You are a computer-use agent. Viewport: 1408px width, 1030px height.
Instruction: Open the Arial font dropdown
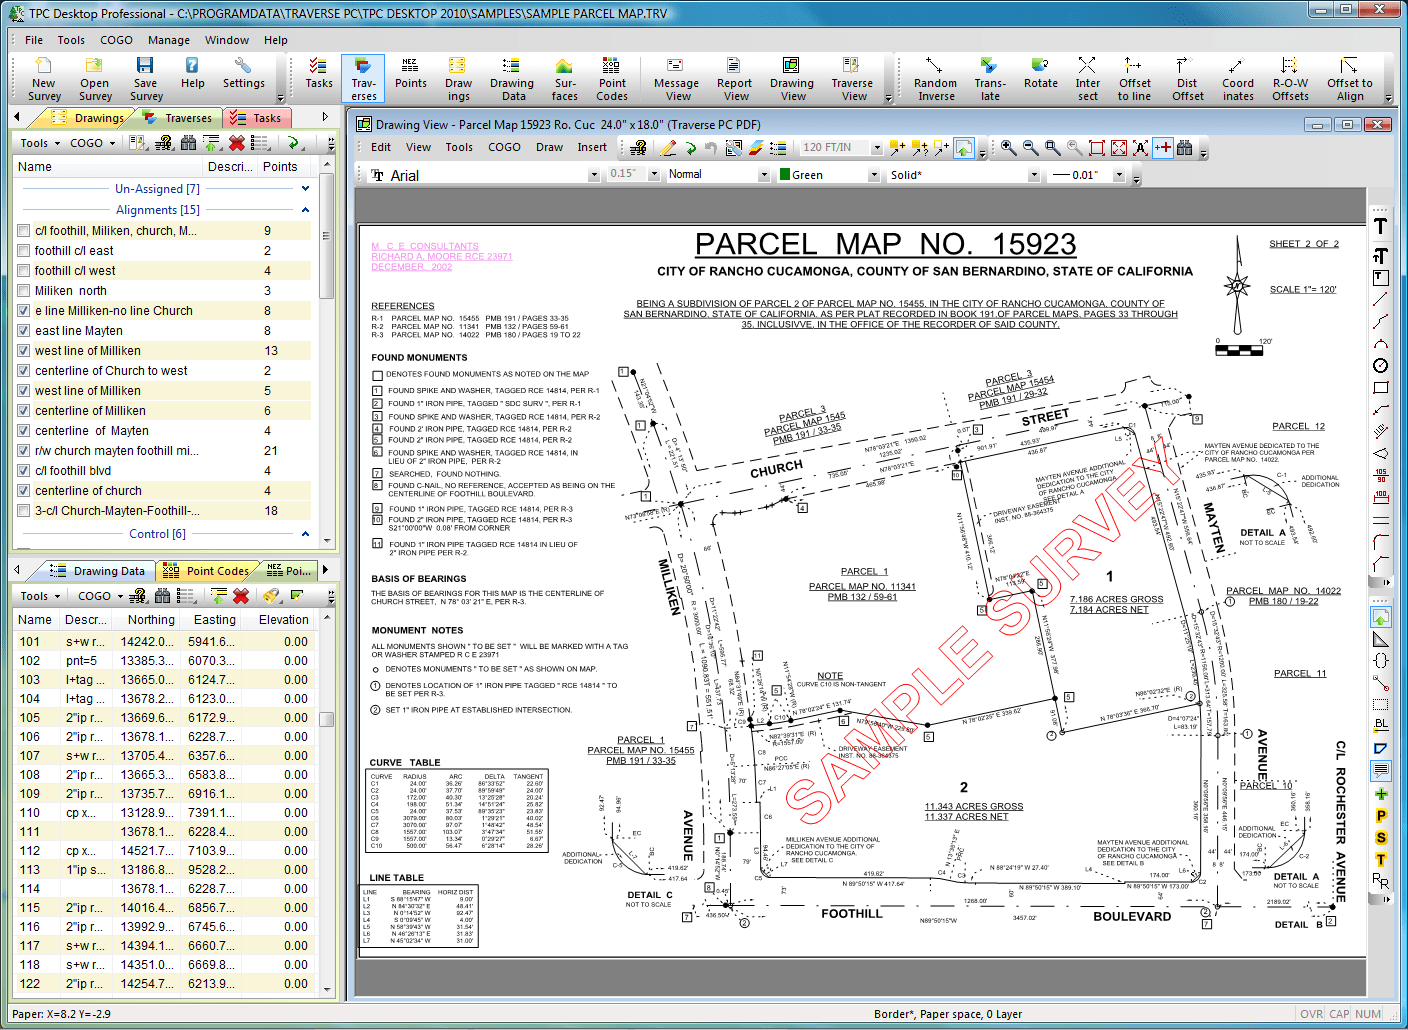593,175
